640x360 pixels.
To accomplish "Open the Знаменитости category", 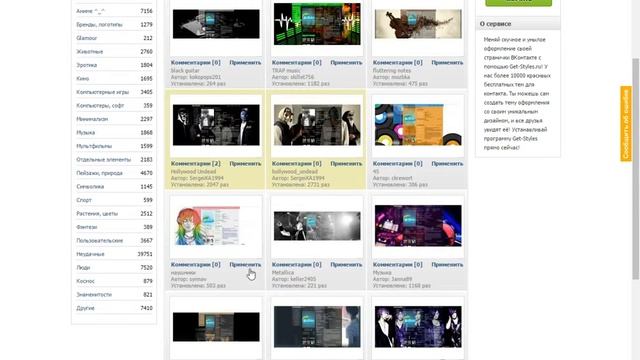I will [94, 294].
